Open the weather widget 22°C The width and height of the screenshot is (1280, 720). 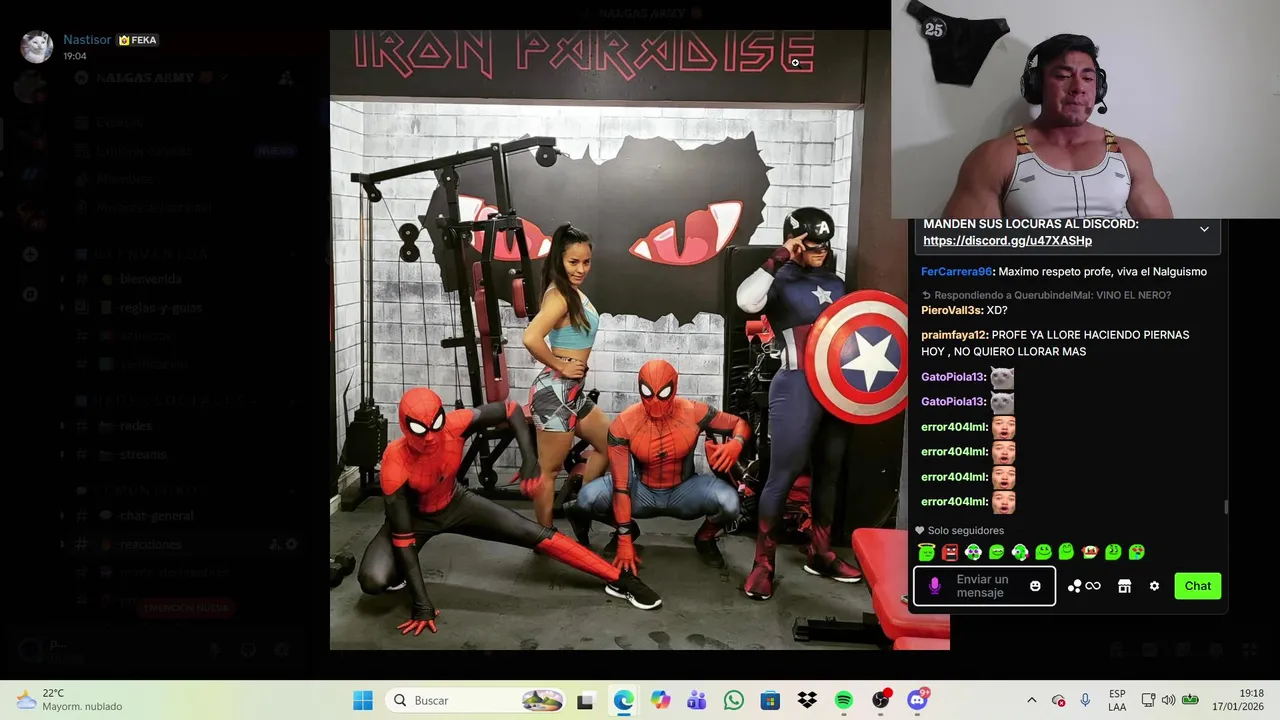(69, 700)
